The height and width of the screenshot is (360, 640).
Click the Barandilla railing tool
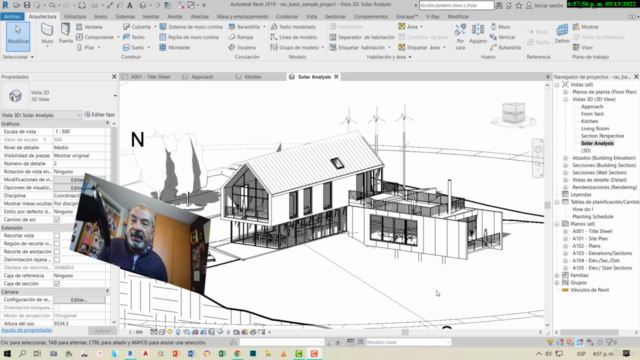[x=244, y=27]
